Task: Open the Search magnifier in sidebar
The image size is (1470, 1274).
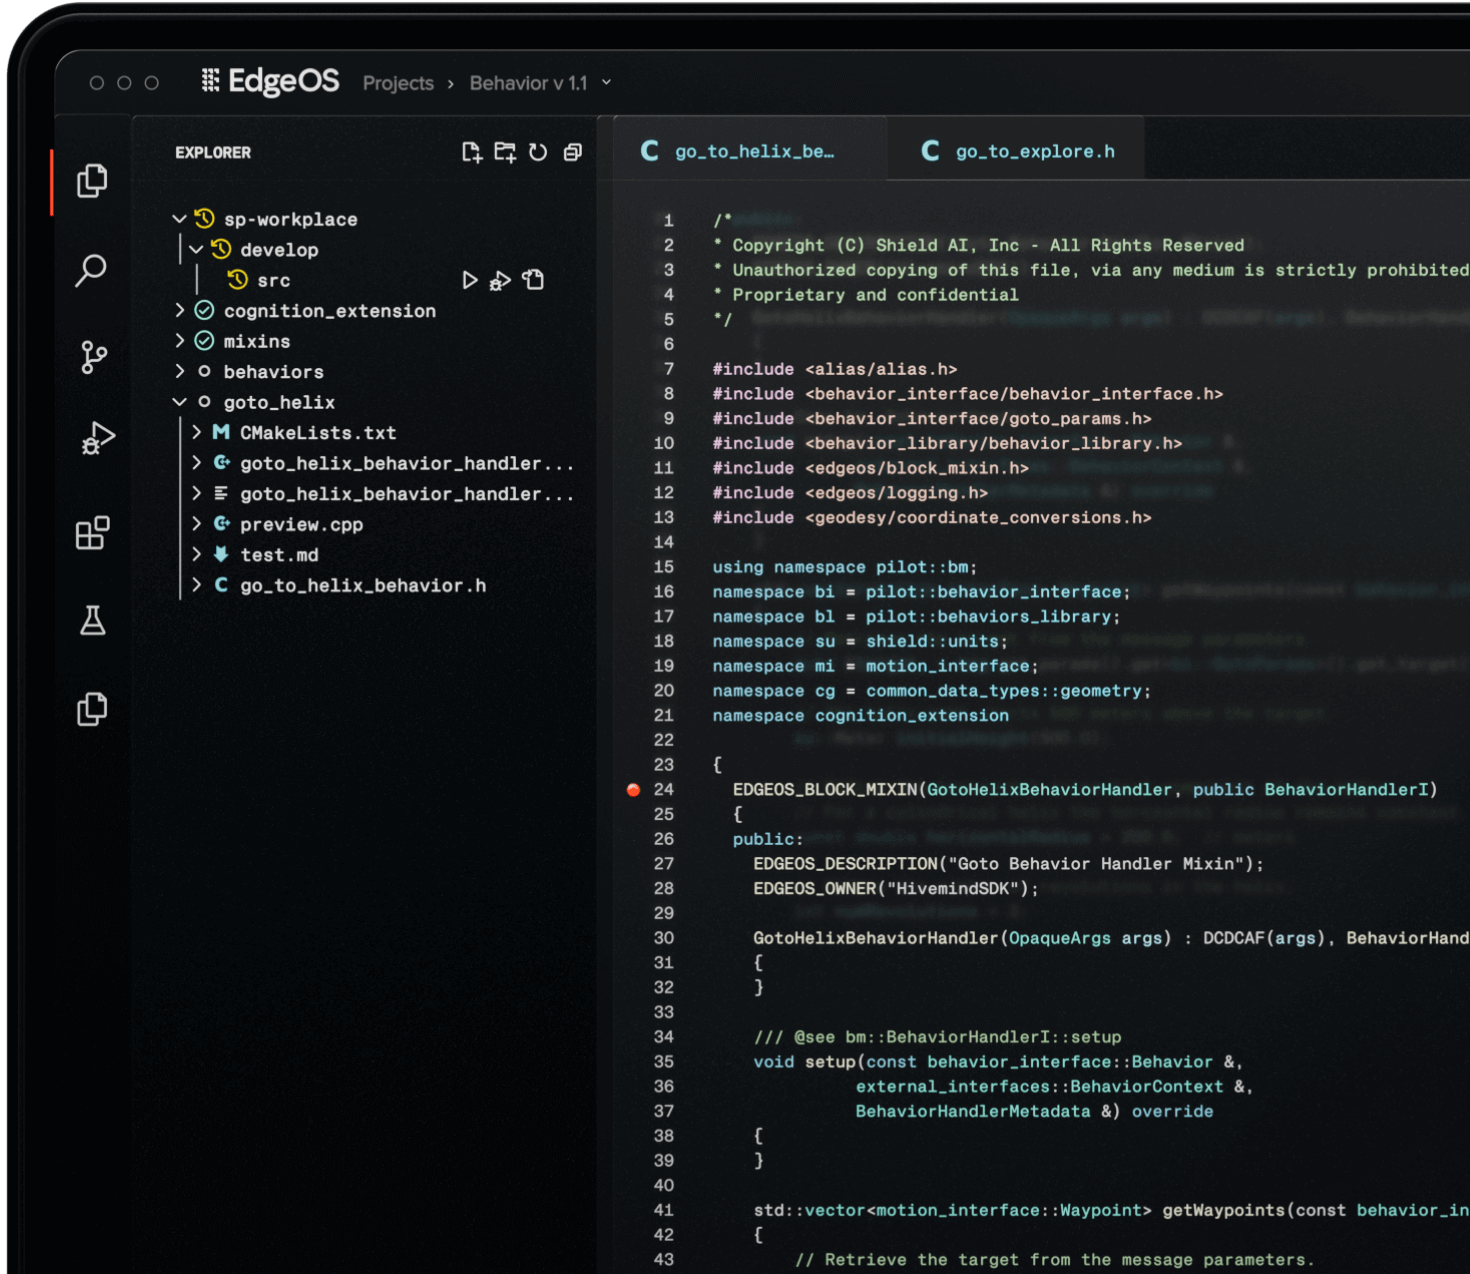Action: [92, 269]
